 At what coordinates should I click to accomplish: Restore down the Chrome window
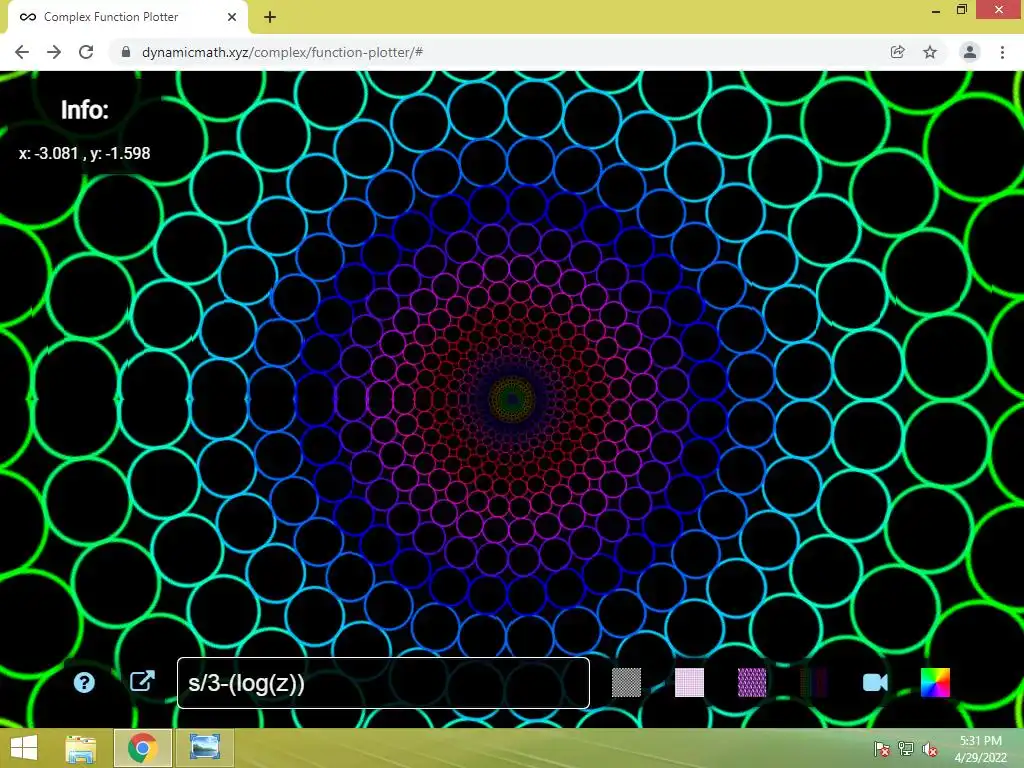962,10
